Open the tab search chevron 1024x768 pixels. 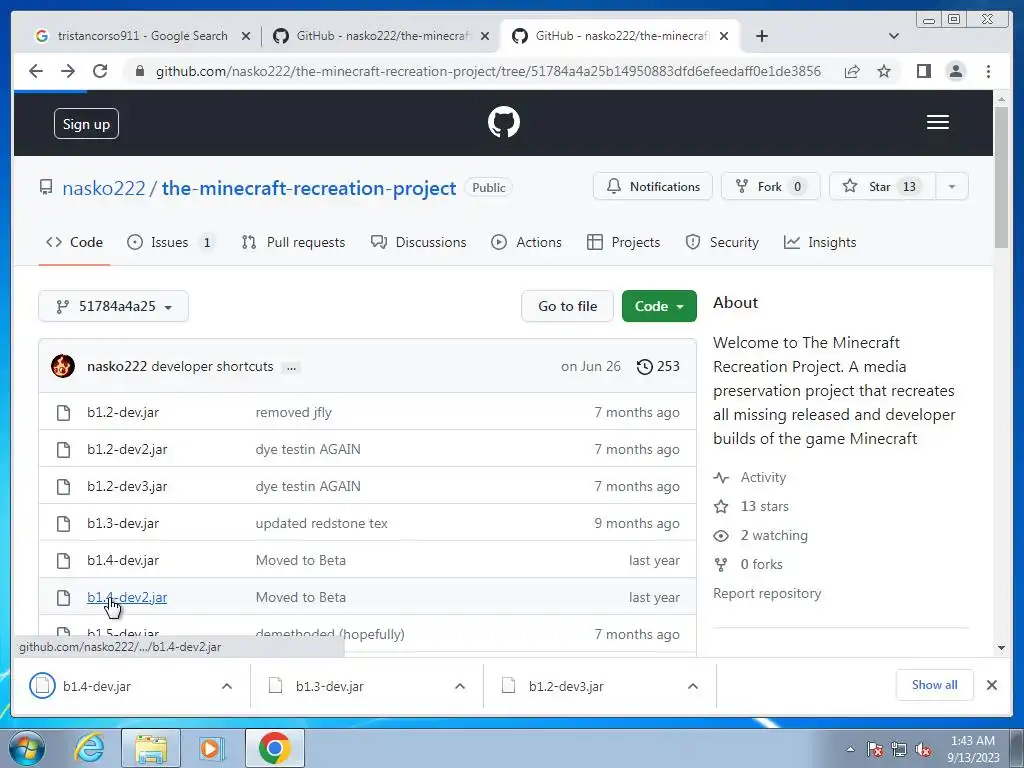894,36
